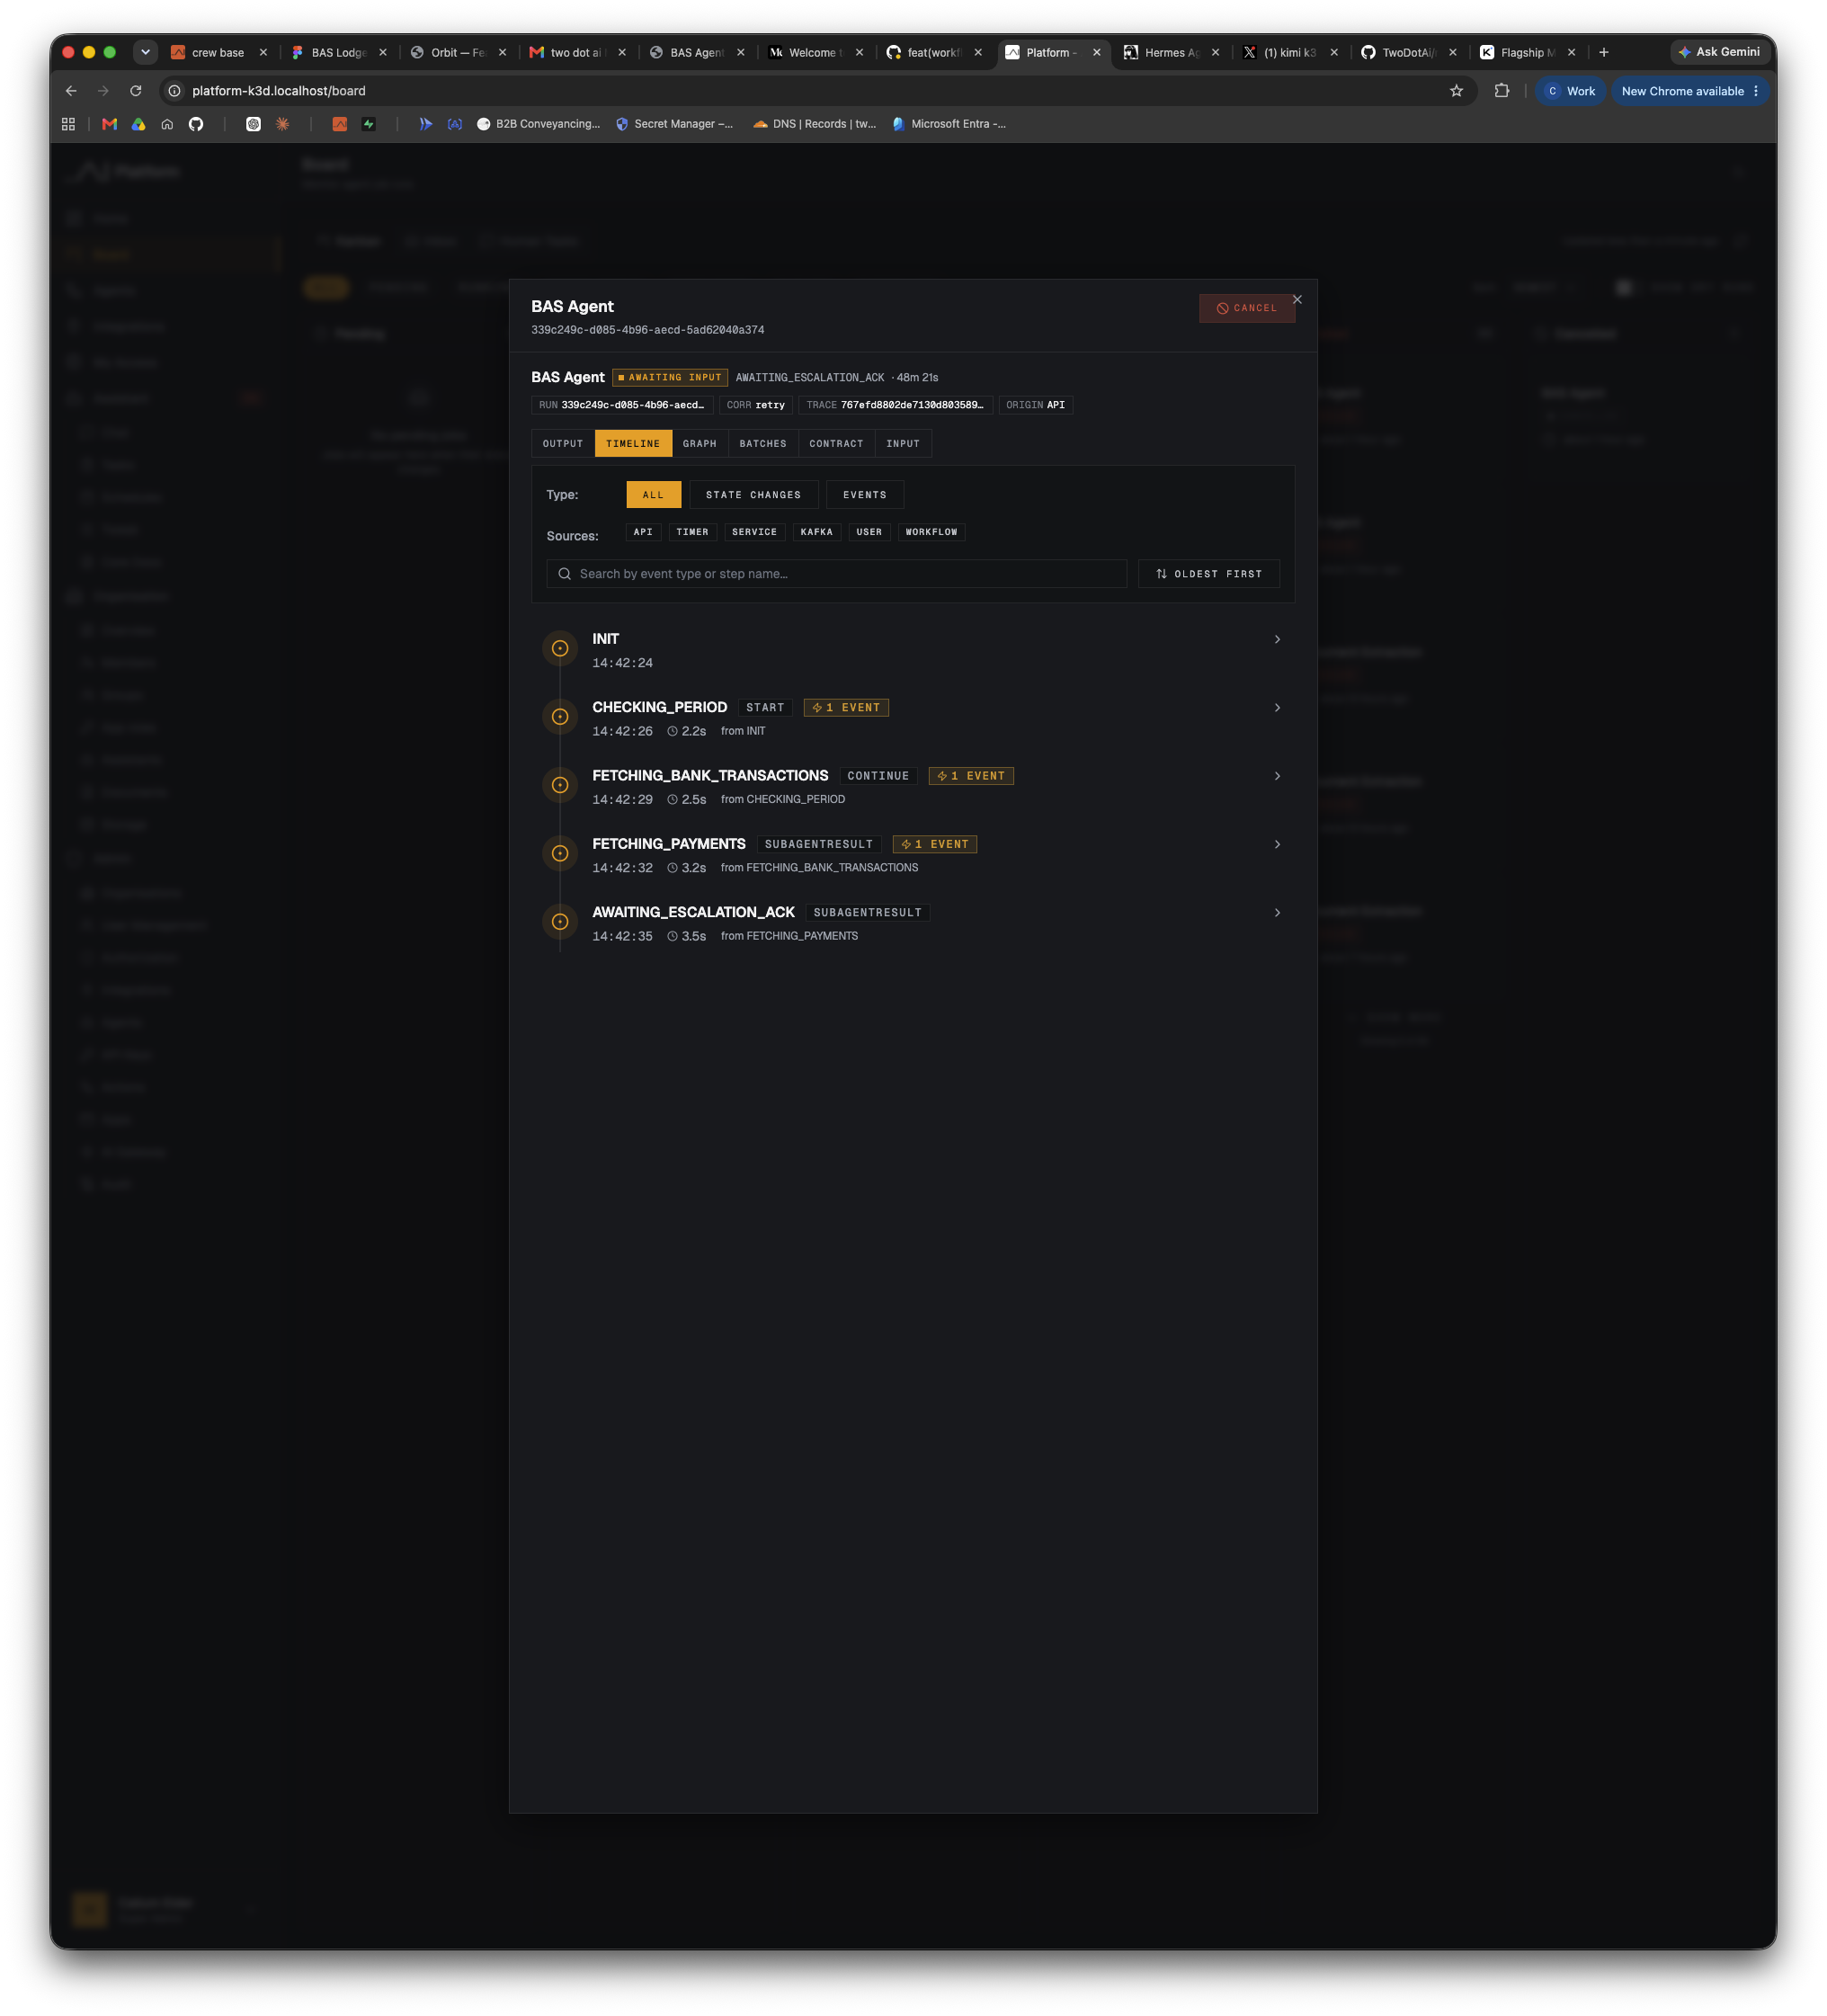Change sort order via OLDEST FIRST button
The image size is (1827, 2016).
click(1209, 574)
